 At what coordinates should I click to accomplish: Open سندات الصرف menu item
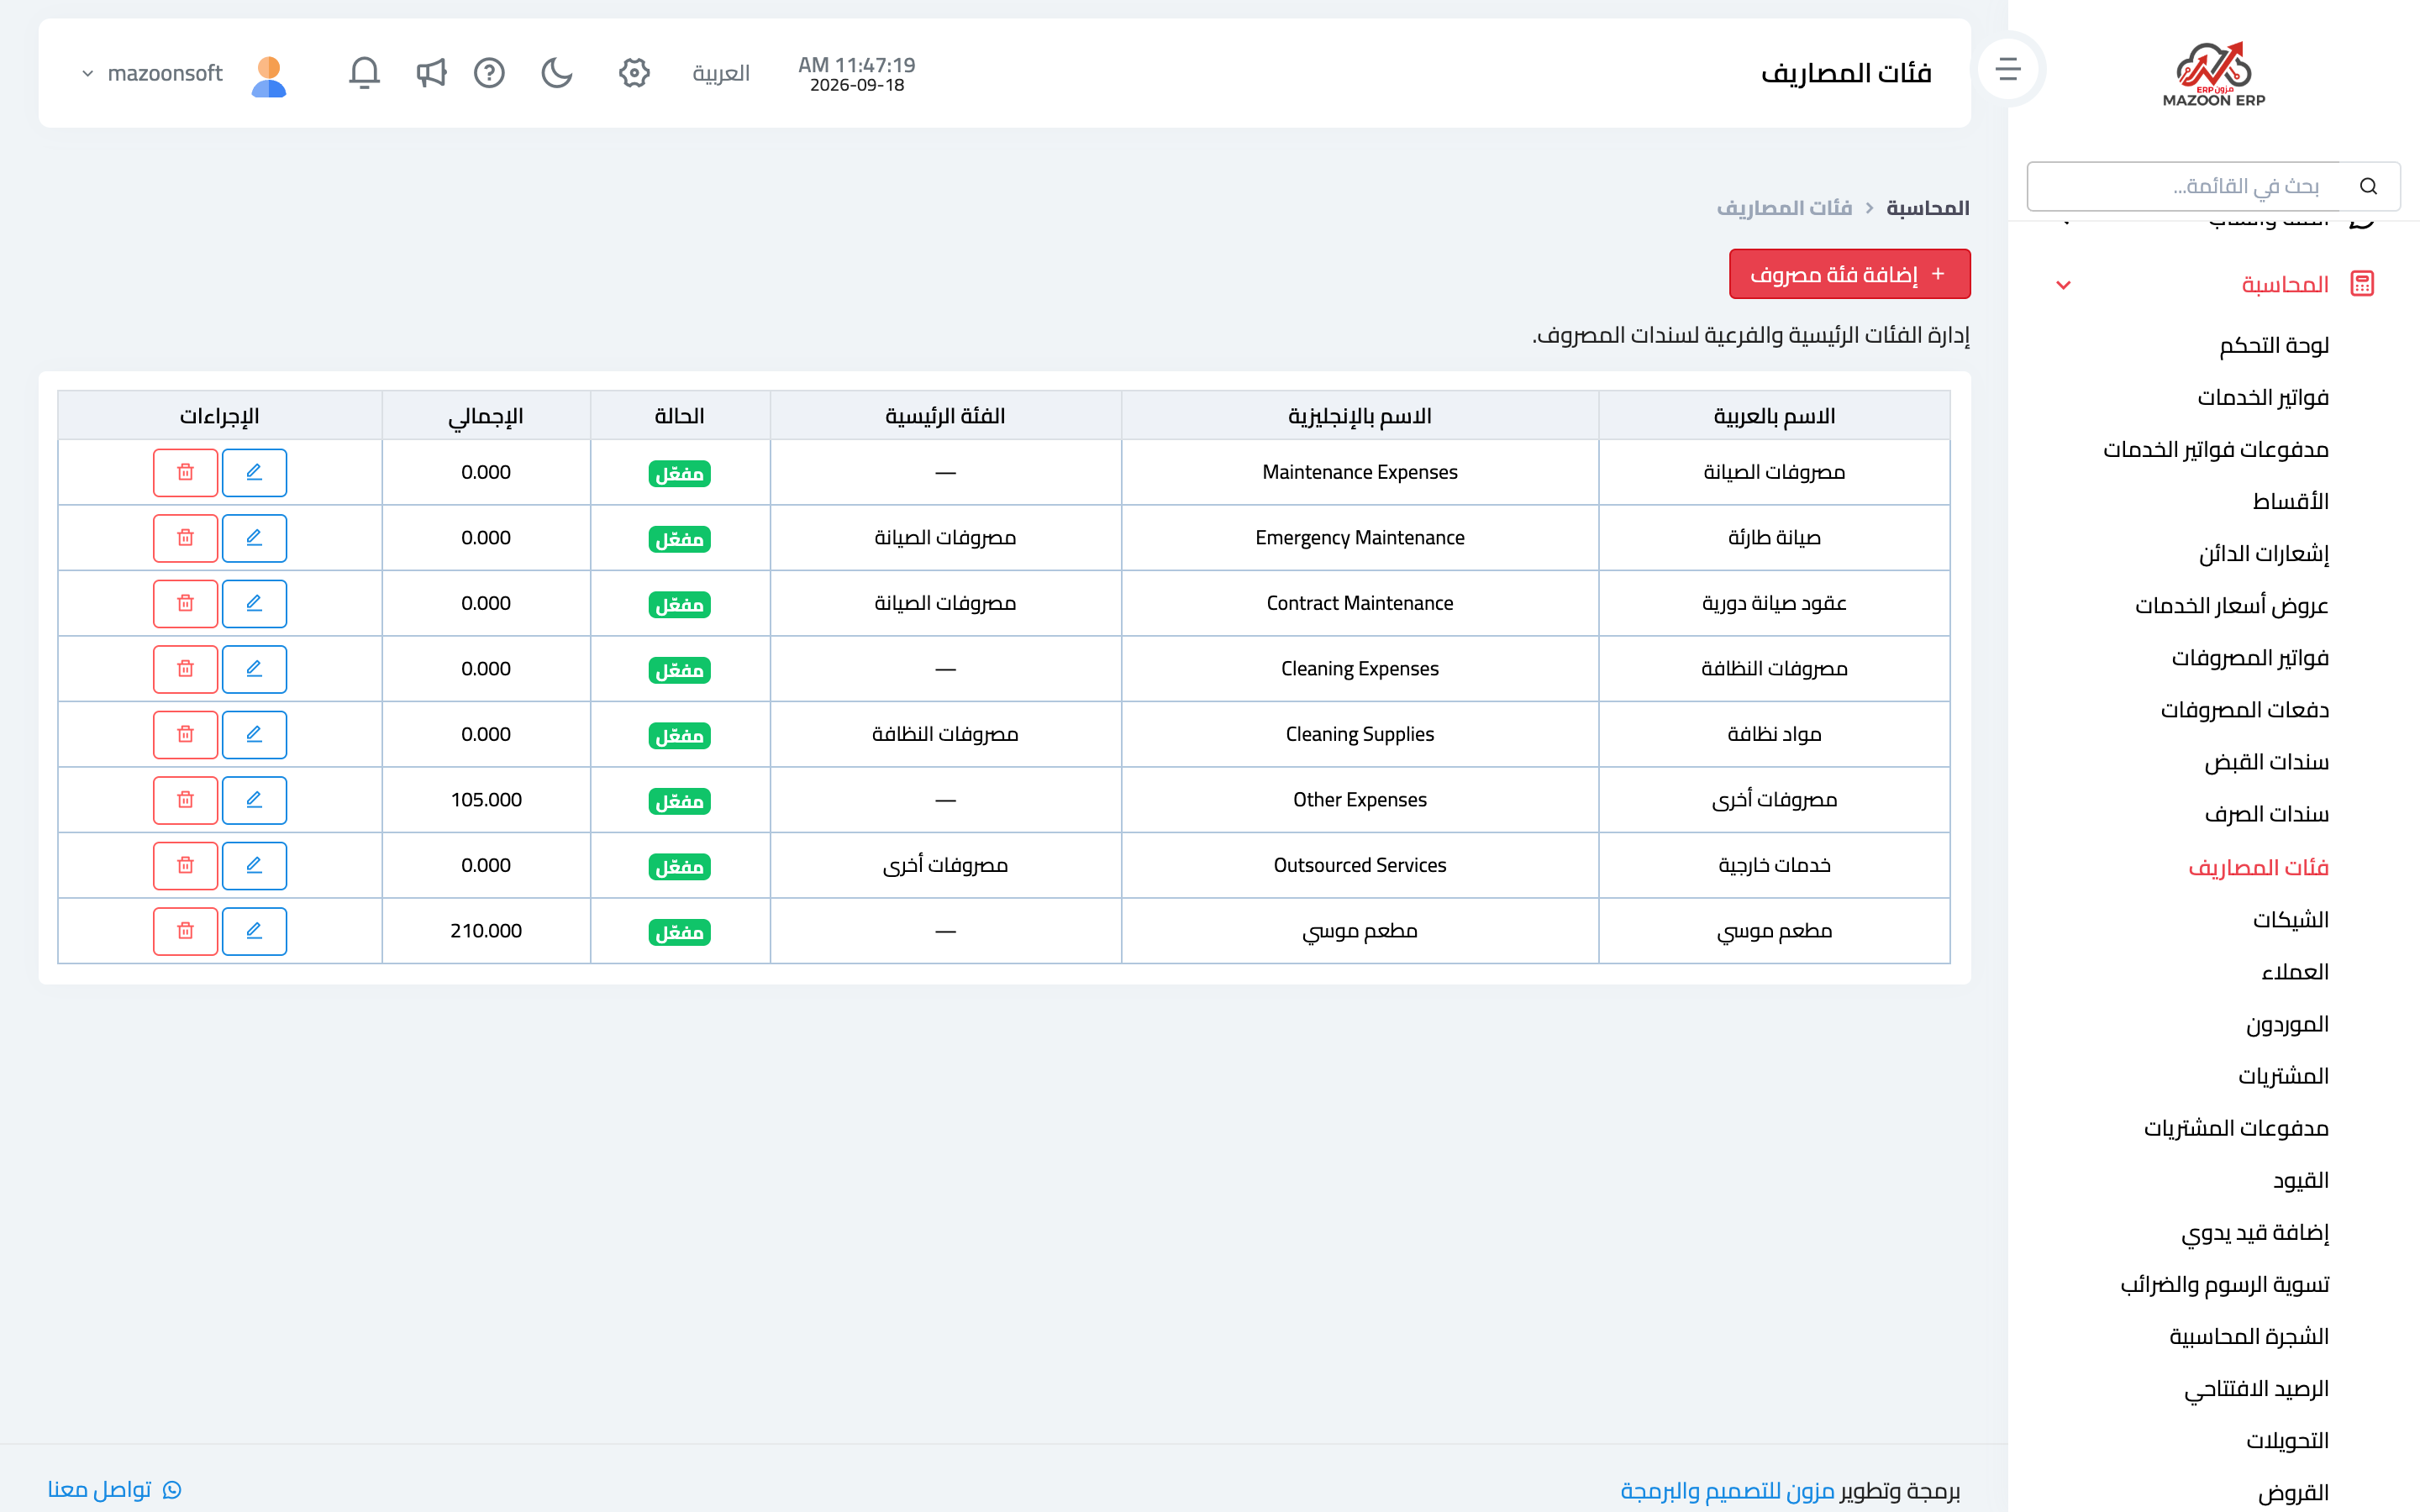pyautogui.click(x=2267, y=815)
